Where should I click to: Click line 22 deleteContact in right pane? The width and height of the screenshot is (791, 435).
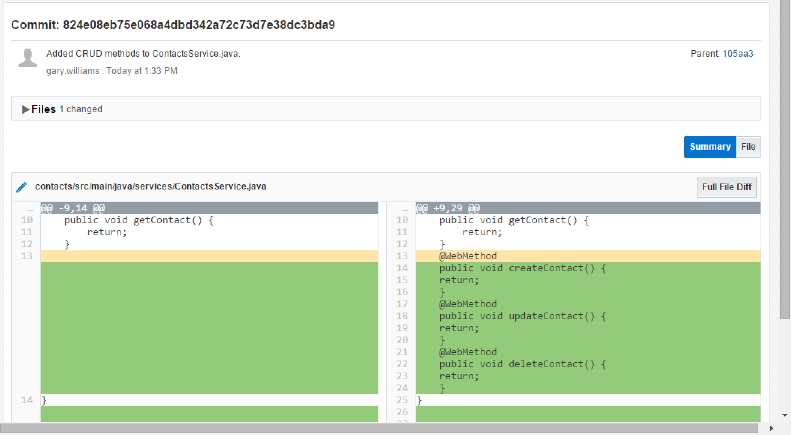point(522,364)
